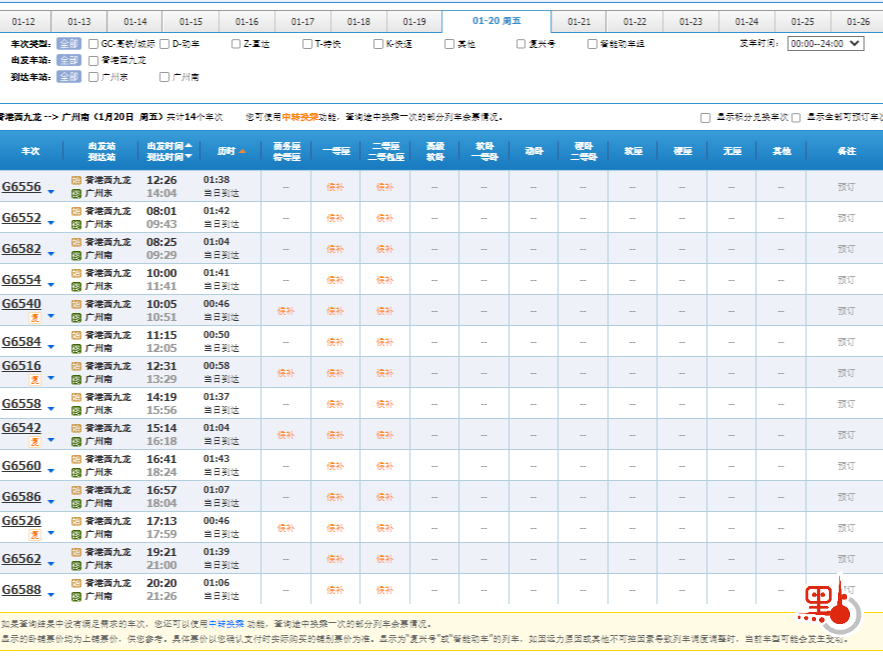Sort by 历时 duration column arrow

242,151
